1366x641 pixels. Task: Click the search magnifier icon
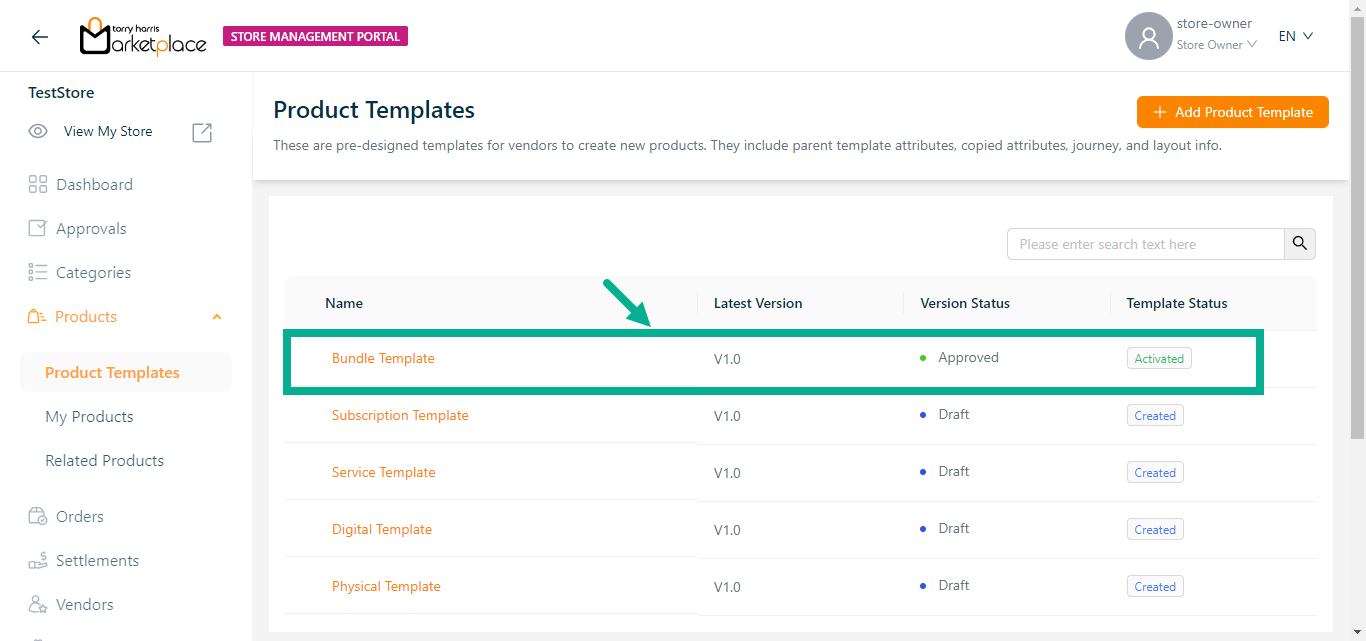tap(1300, 244)
